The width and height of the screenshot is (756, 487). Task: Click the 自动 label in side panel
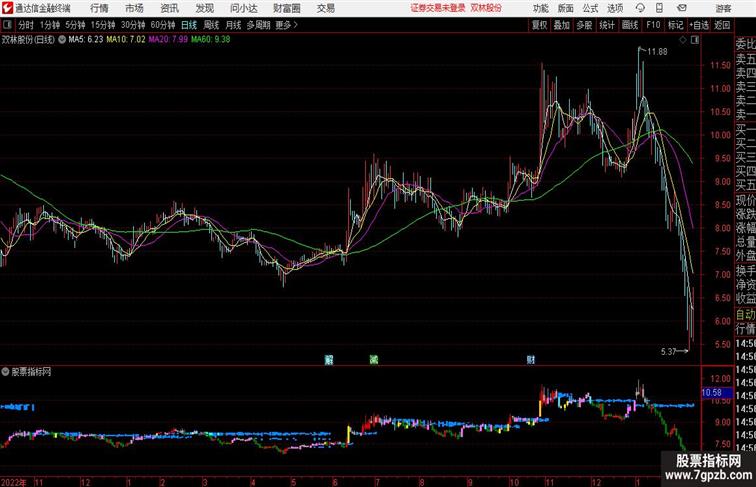coord(745,314)
